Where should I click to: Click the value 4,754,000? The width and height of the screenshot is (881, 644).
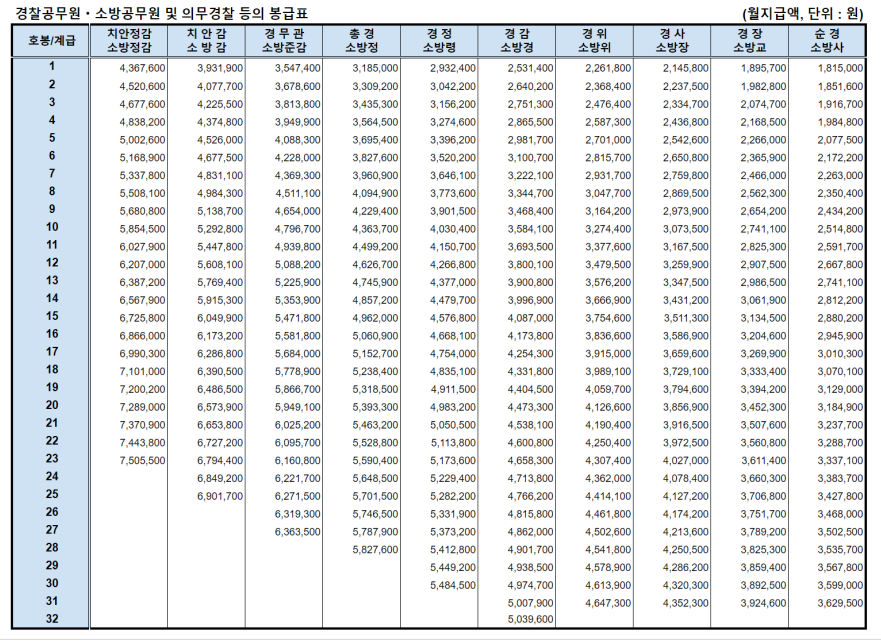click(453, 354)
